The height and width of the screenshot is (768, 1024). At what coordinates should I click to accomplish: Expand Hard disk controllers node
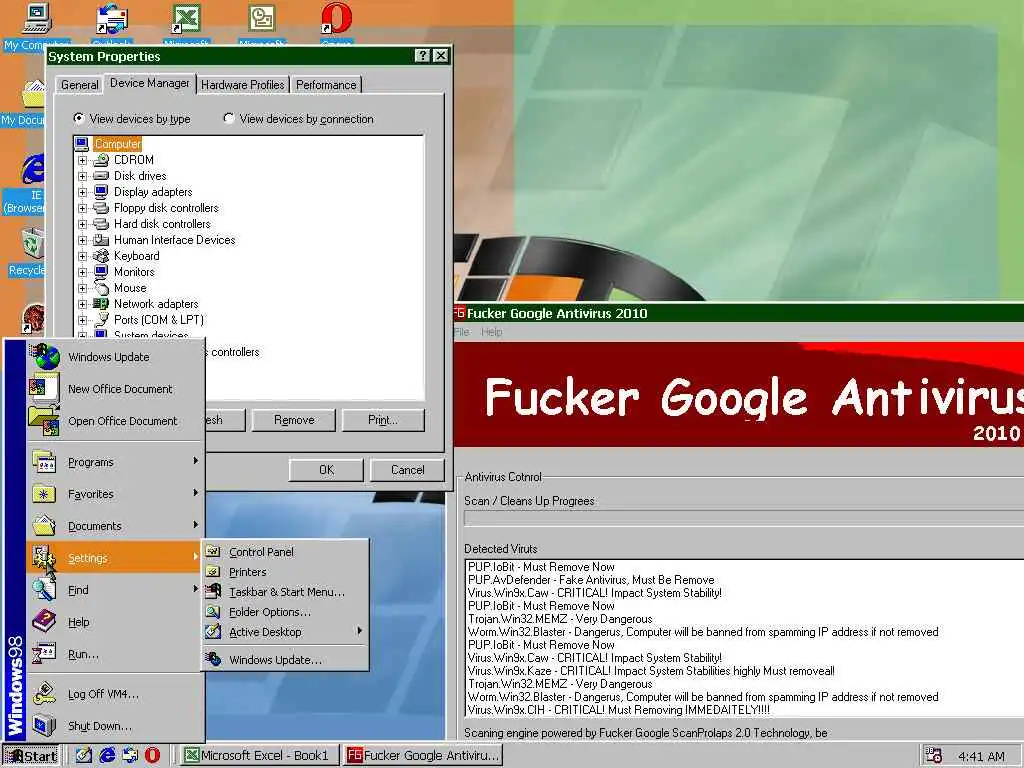[82, 224]
